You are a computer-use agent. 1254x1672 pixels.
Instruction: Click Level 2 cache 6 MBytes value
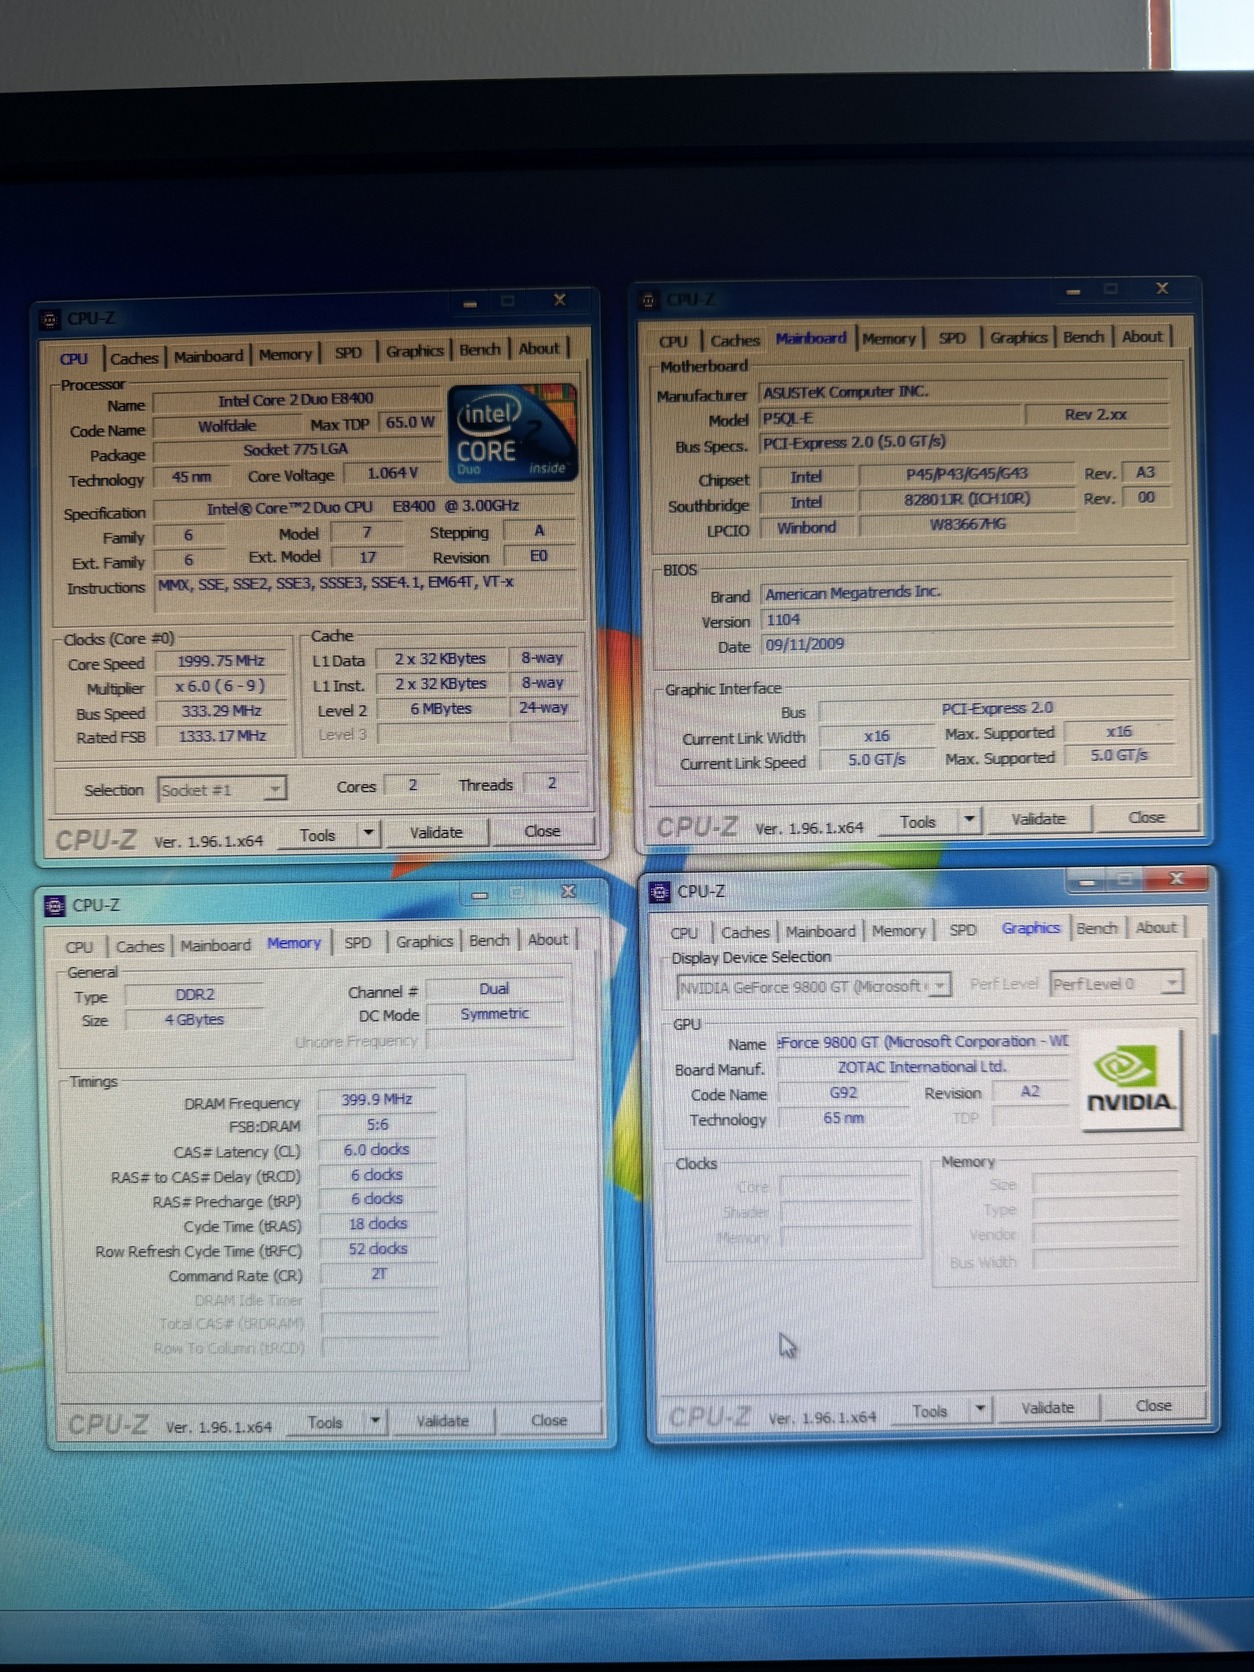click(x=440, y=709)
